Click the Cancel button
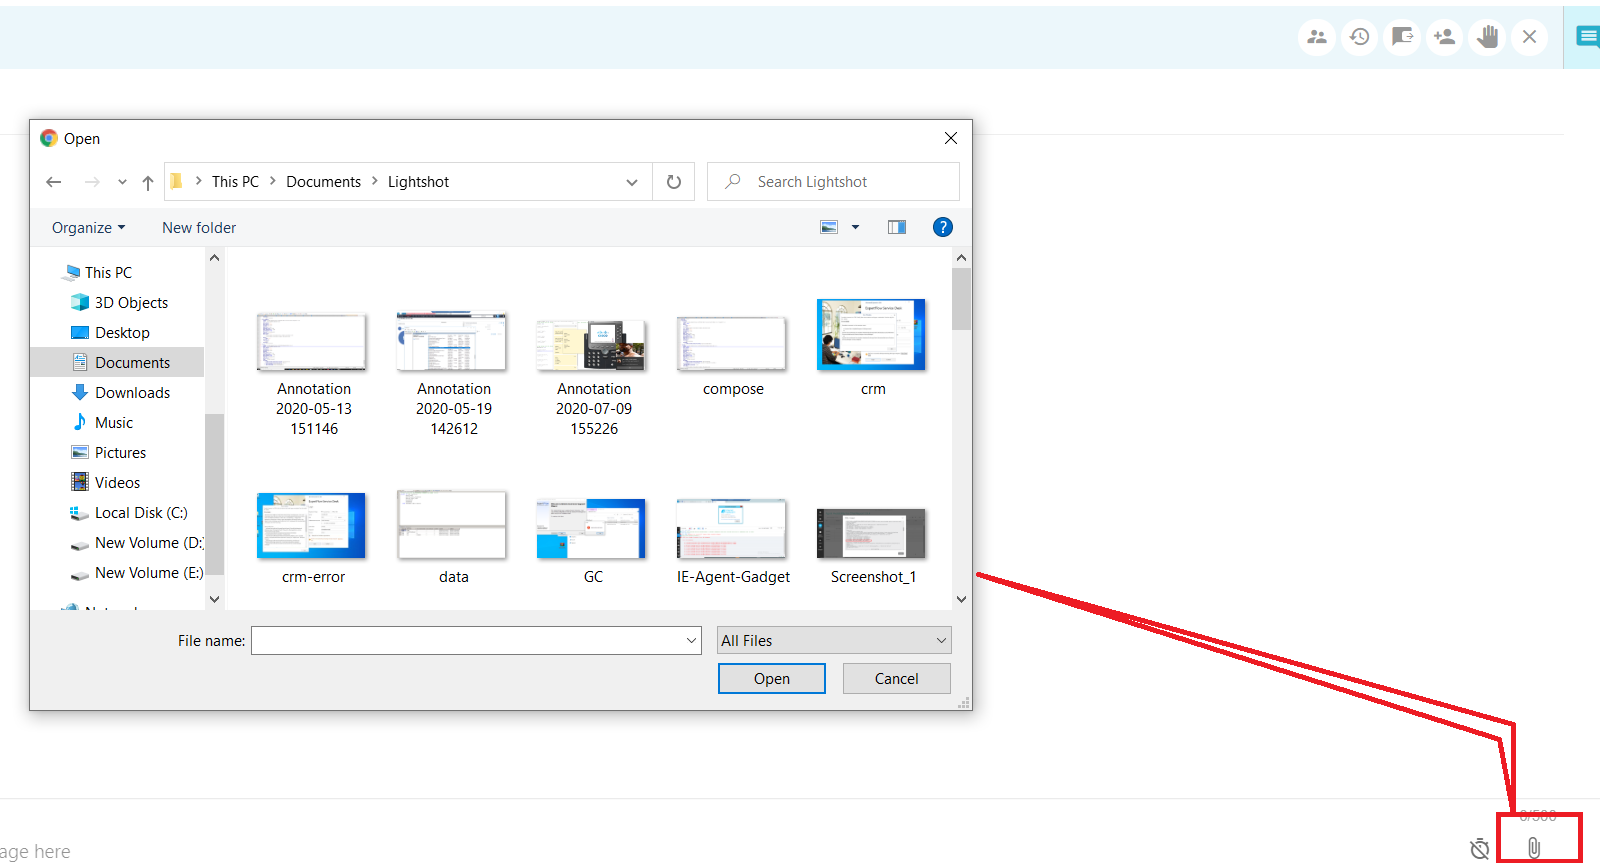The image size is (1600, 863). (896, 678)
